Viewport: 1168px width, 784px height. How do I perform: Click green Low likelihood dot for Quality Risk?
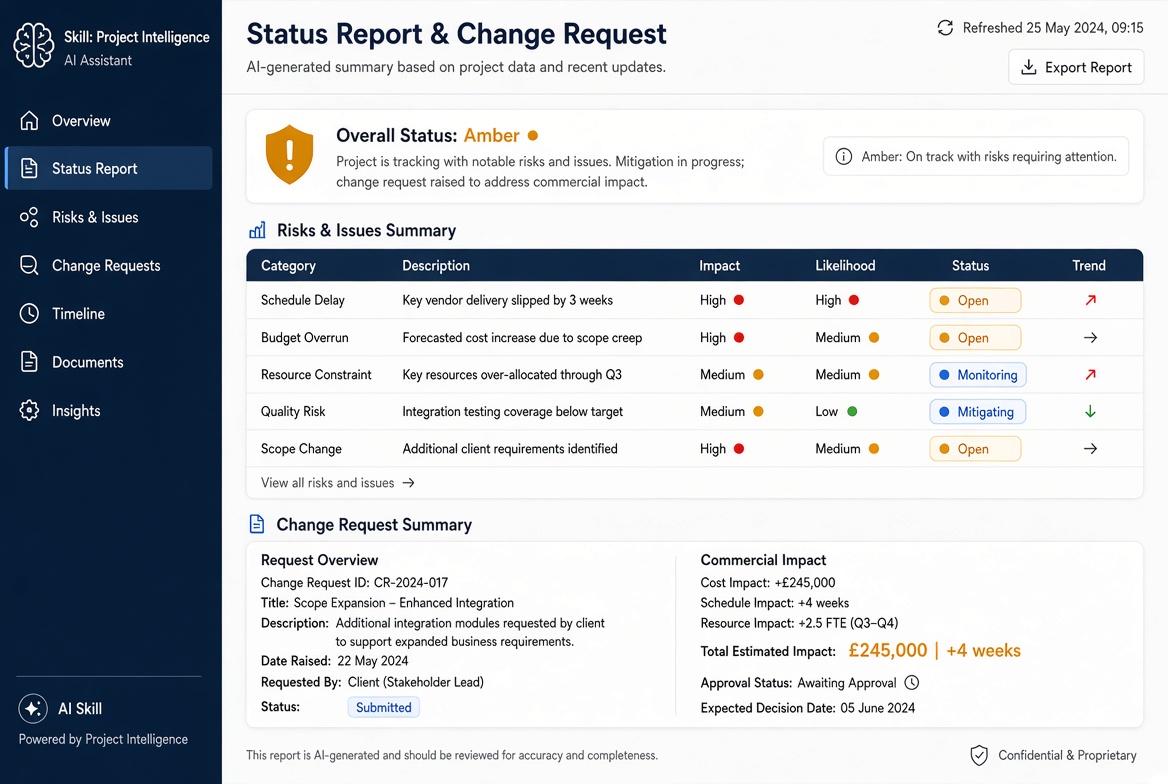pos(852,411)
